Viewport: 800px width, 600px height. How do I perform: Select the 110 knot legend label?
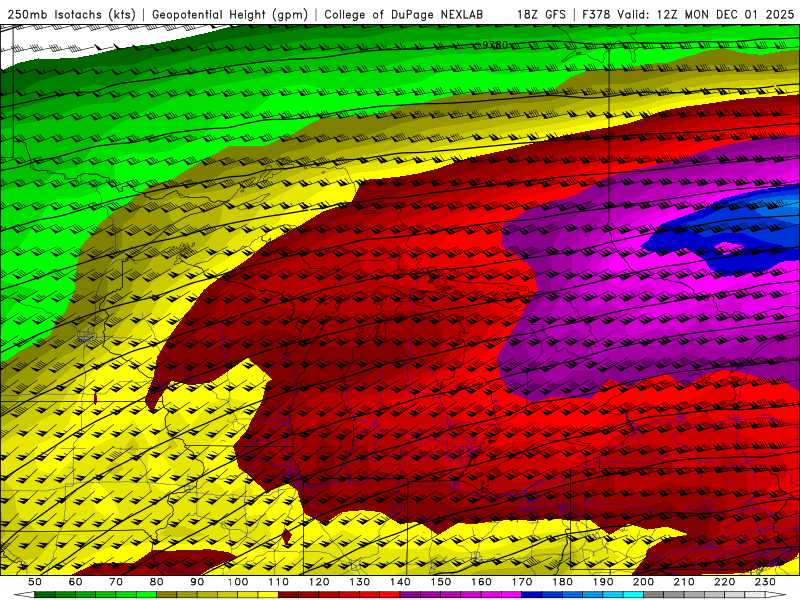coord(278,582)
